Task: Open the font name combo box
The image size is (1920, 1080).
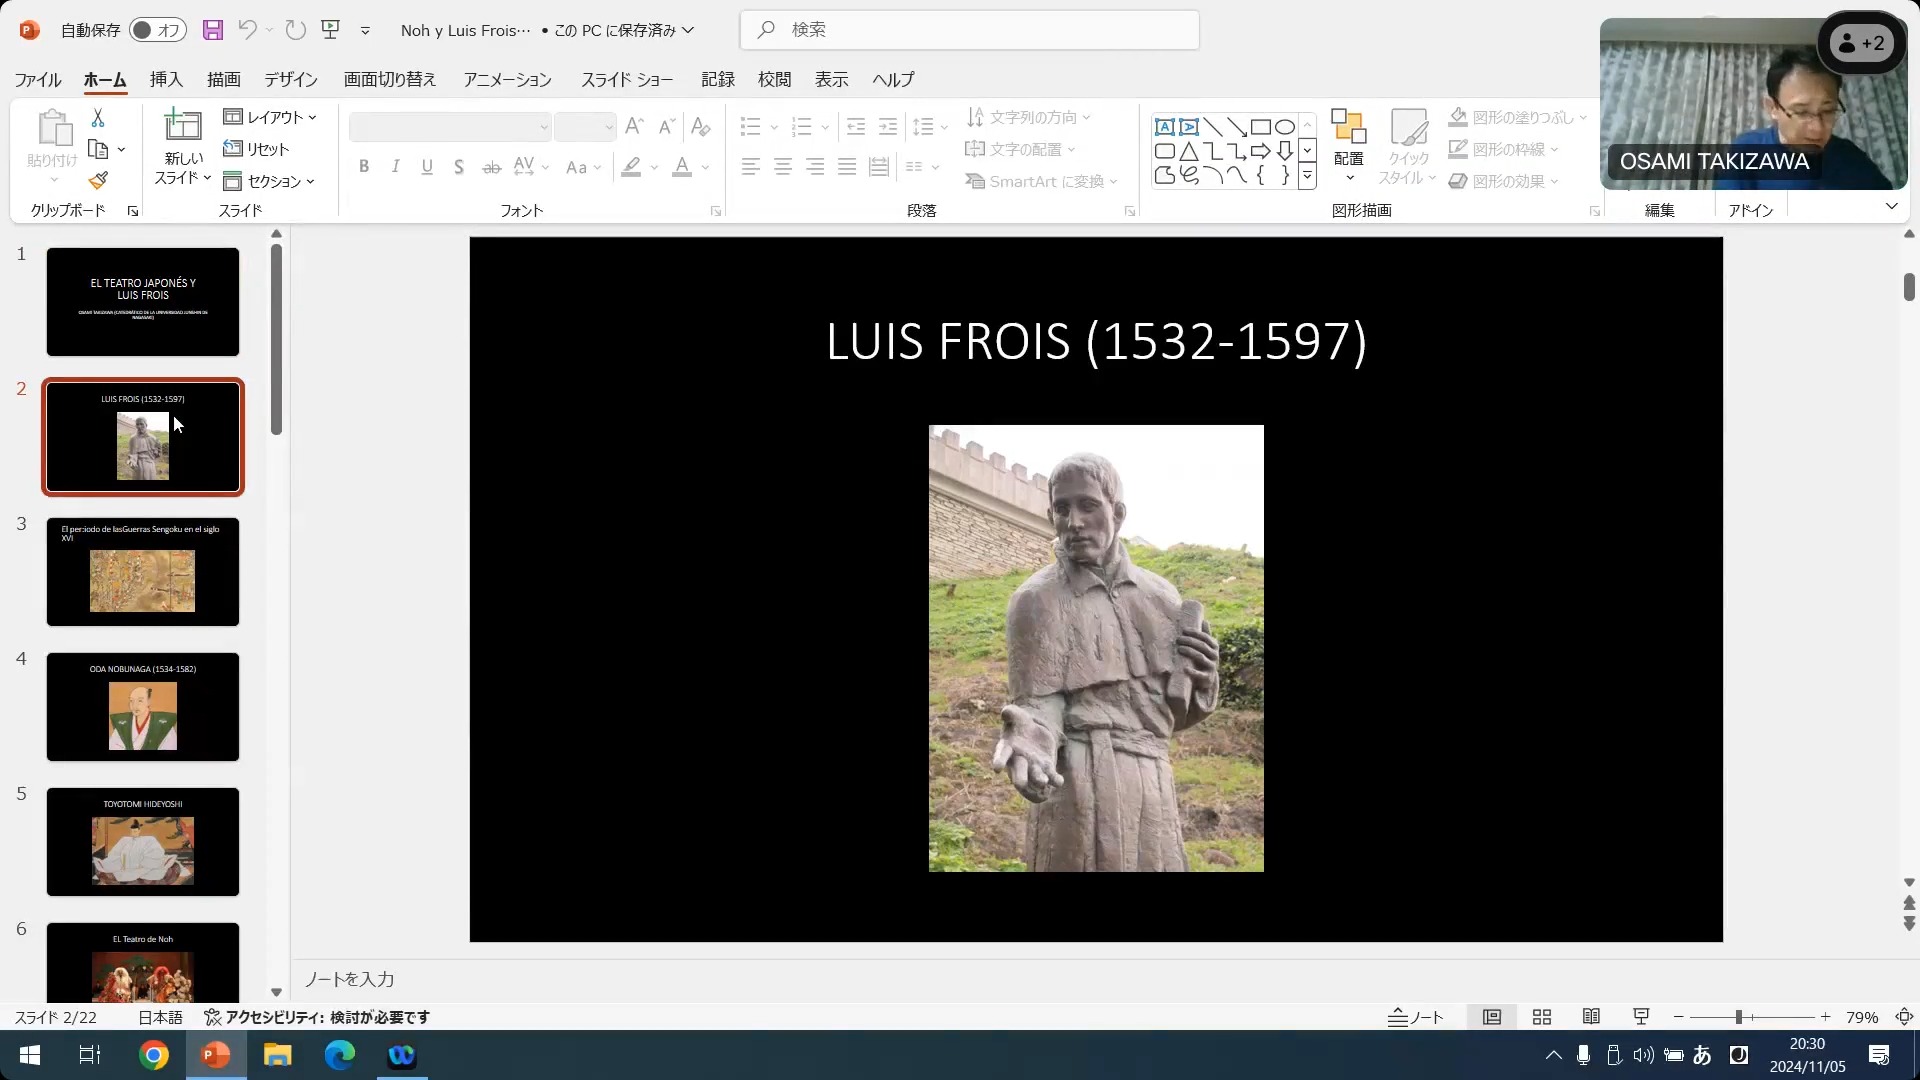Action: 450,127
